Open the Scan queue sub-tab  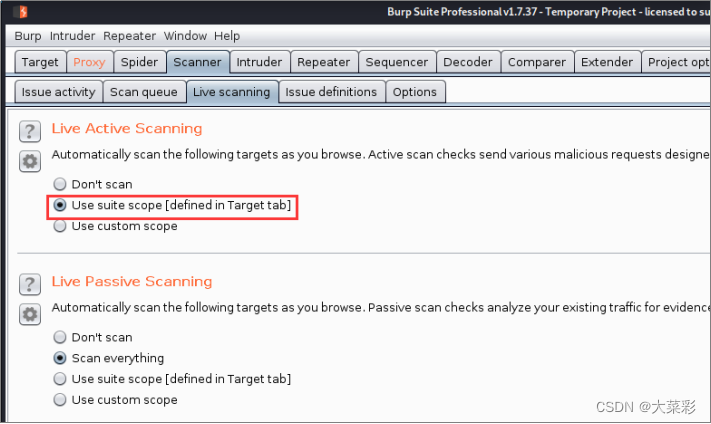(144, 92)
